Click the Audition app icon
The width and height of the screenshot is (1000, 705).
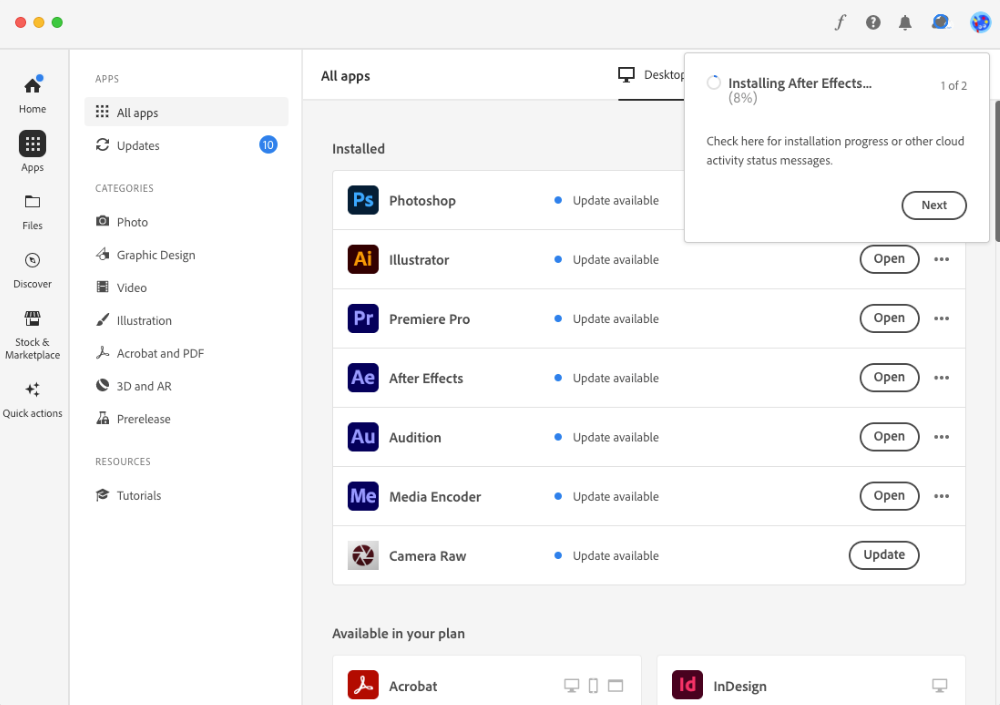[x=363, y=437]
